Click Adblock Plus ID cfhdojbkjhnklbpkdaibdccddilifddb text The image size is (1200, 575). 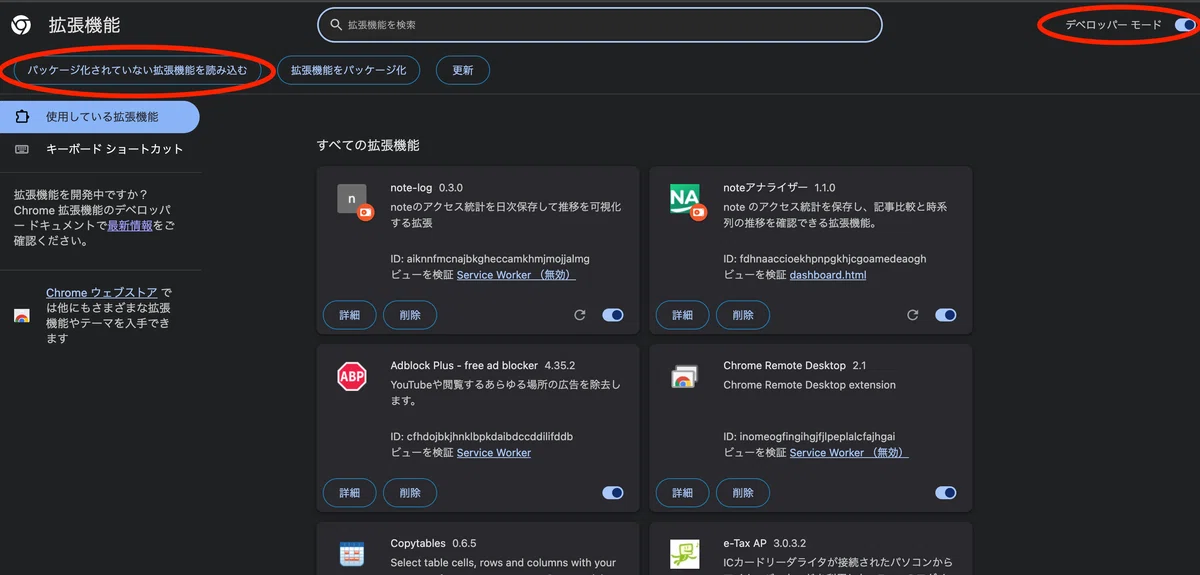coord(482,437)
